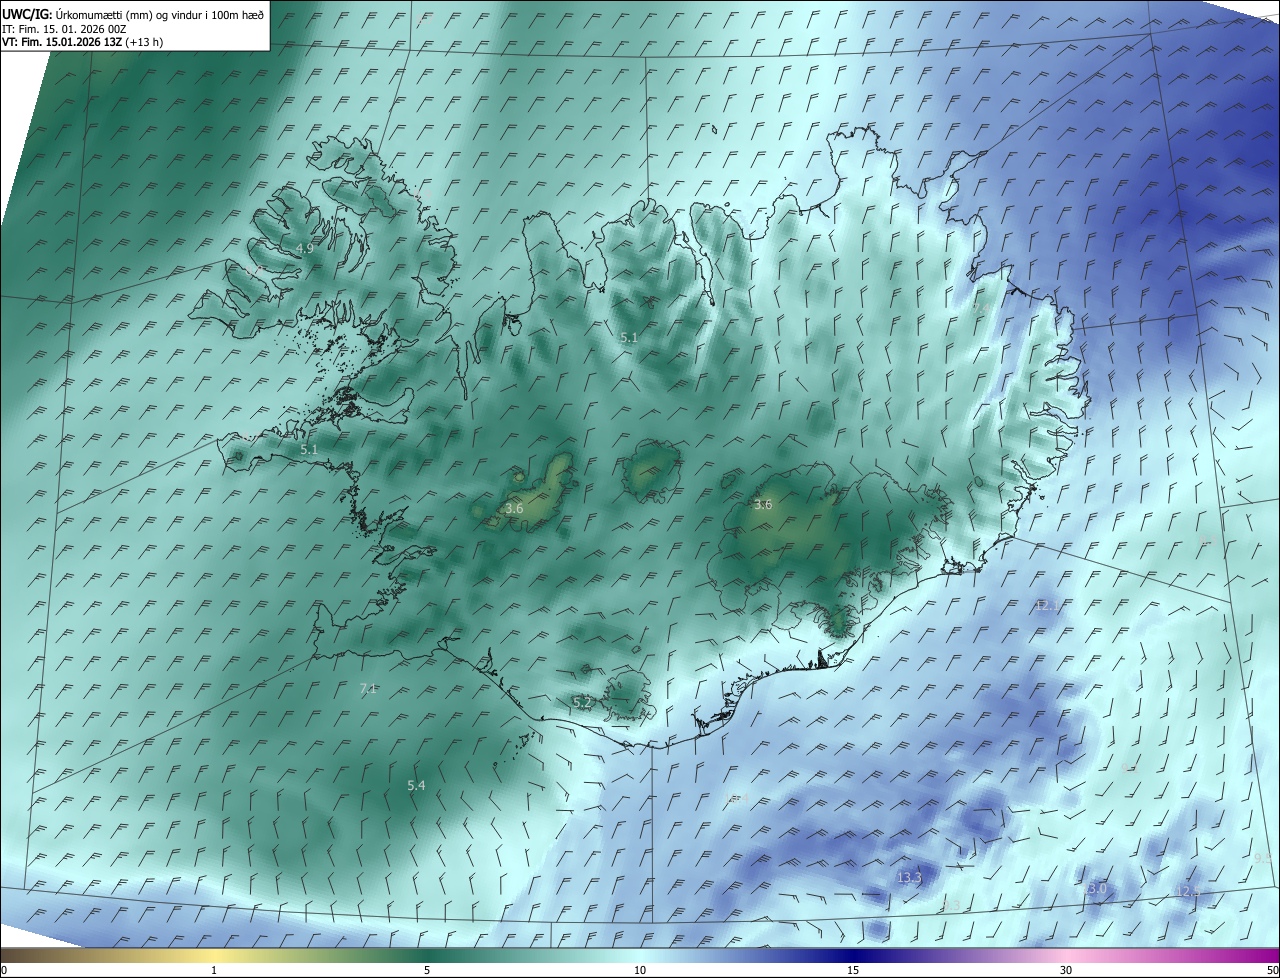Click the 5.1 value on Snæfellsnes peninsula
The image size is (1280, 978).
(309, 450)
